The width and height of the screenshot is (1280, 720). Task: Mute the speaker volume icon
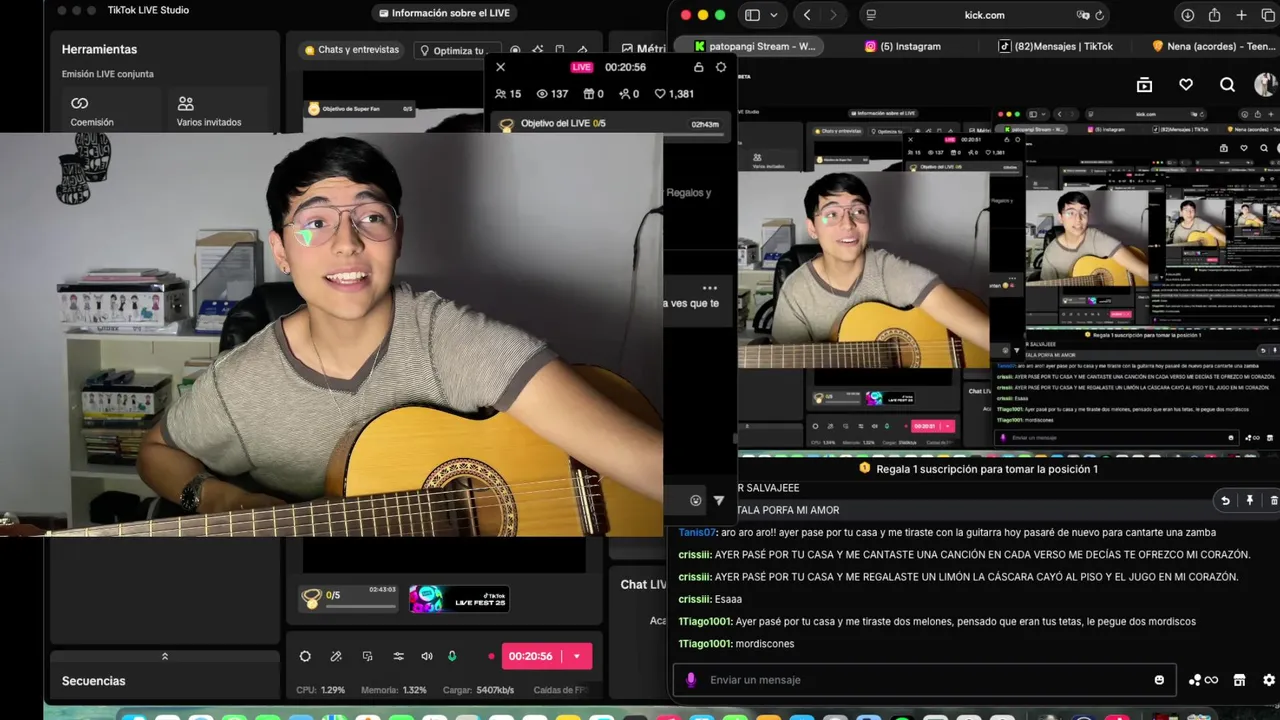[x=427, y=656]
